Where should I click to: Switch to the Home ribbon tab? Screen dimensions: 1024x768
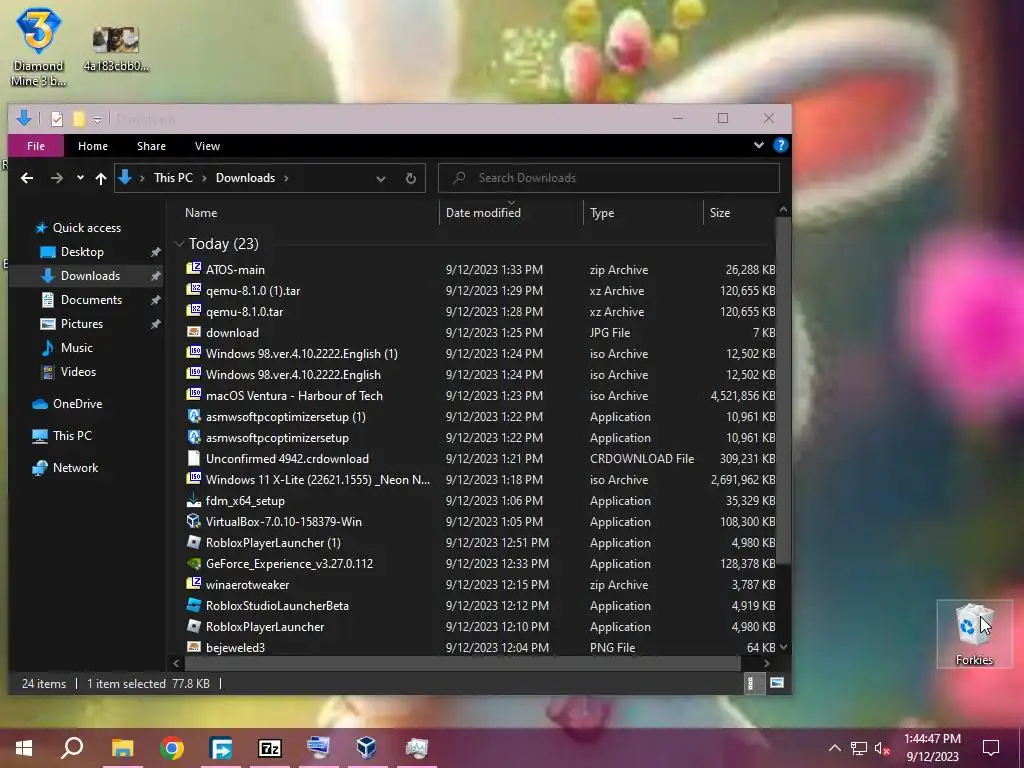point(93,146)
